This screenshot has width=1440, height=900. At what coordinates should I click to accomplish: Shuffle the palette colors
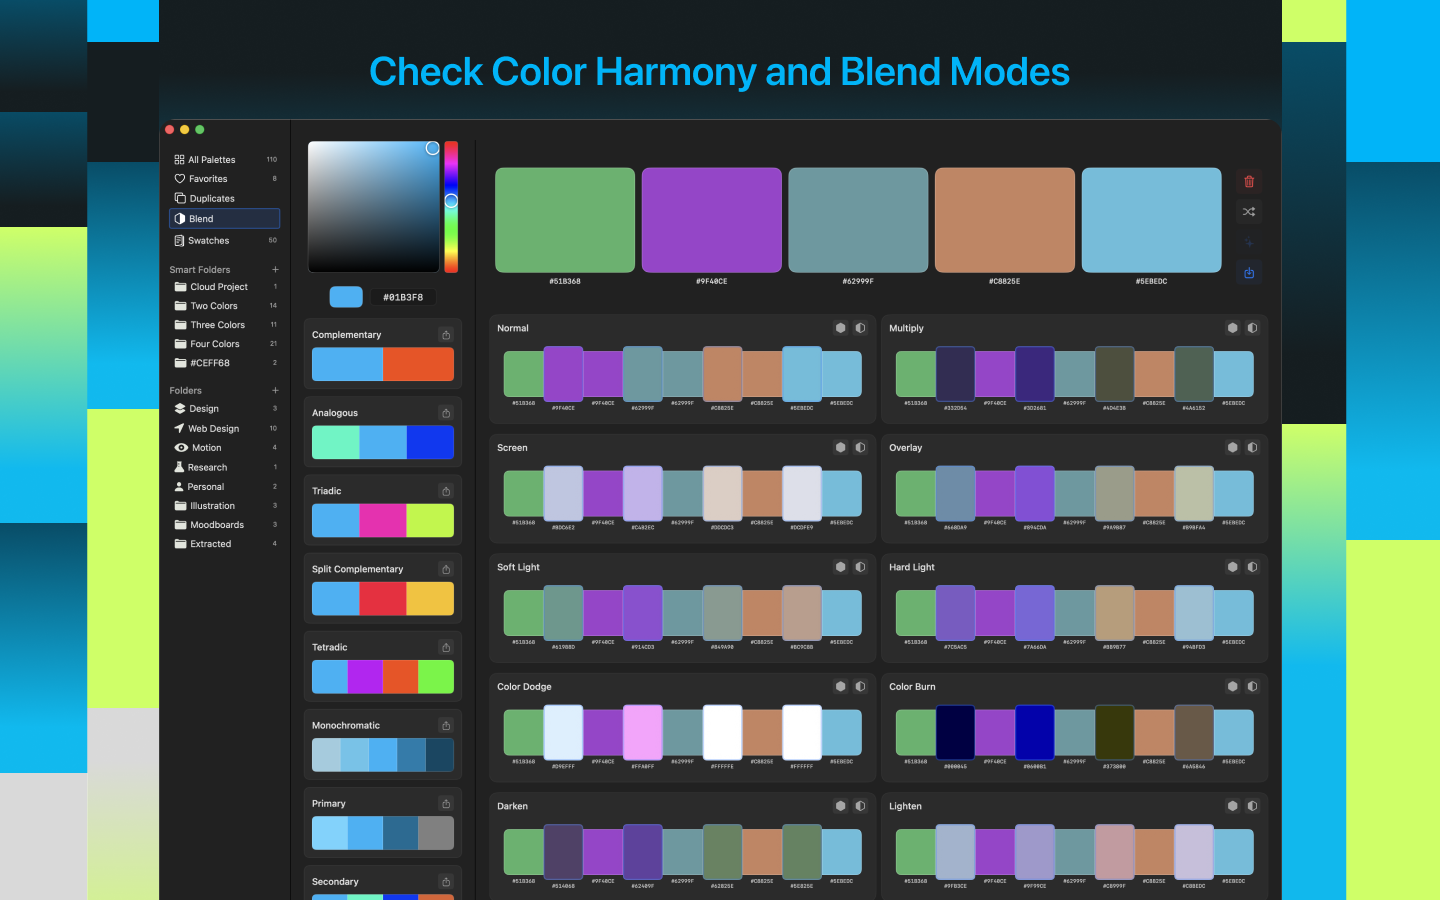1248,211
